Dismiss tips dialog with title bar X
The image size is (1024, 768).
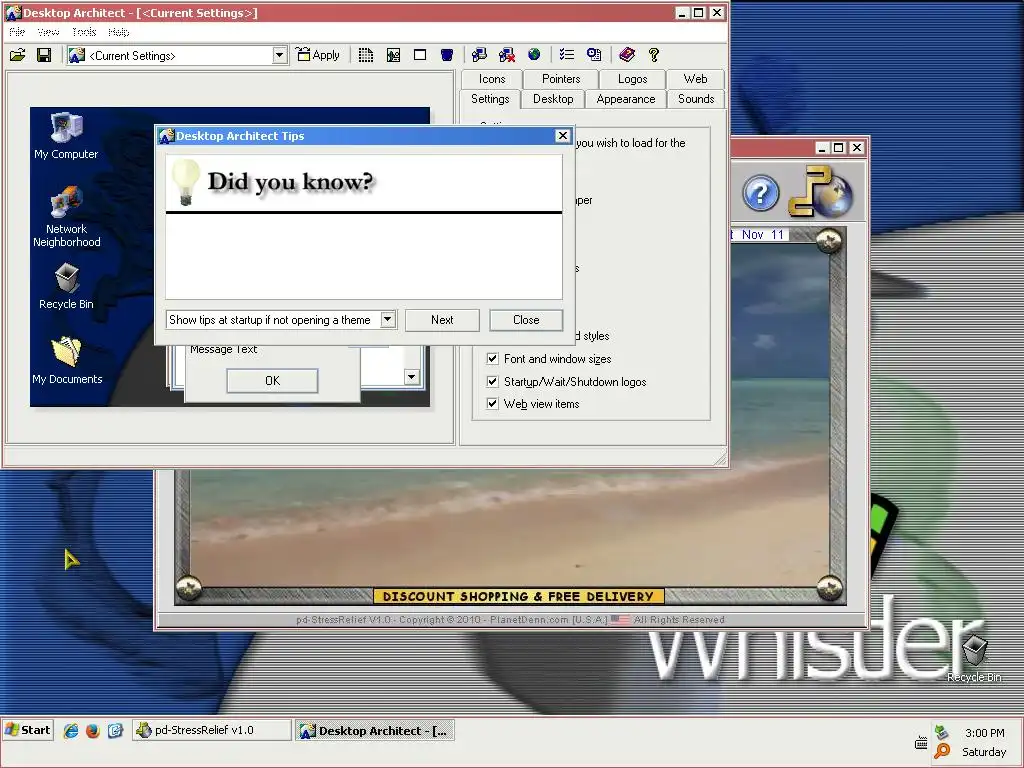pyautogui.click(x=562, y=135)
